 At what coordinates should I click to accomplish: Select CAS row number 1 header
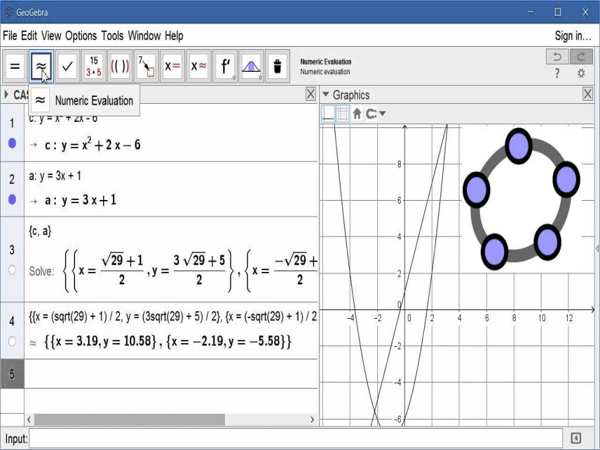coord(12,123)
